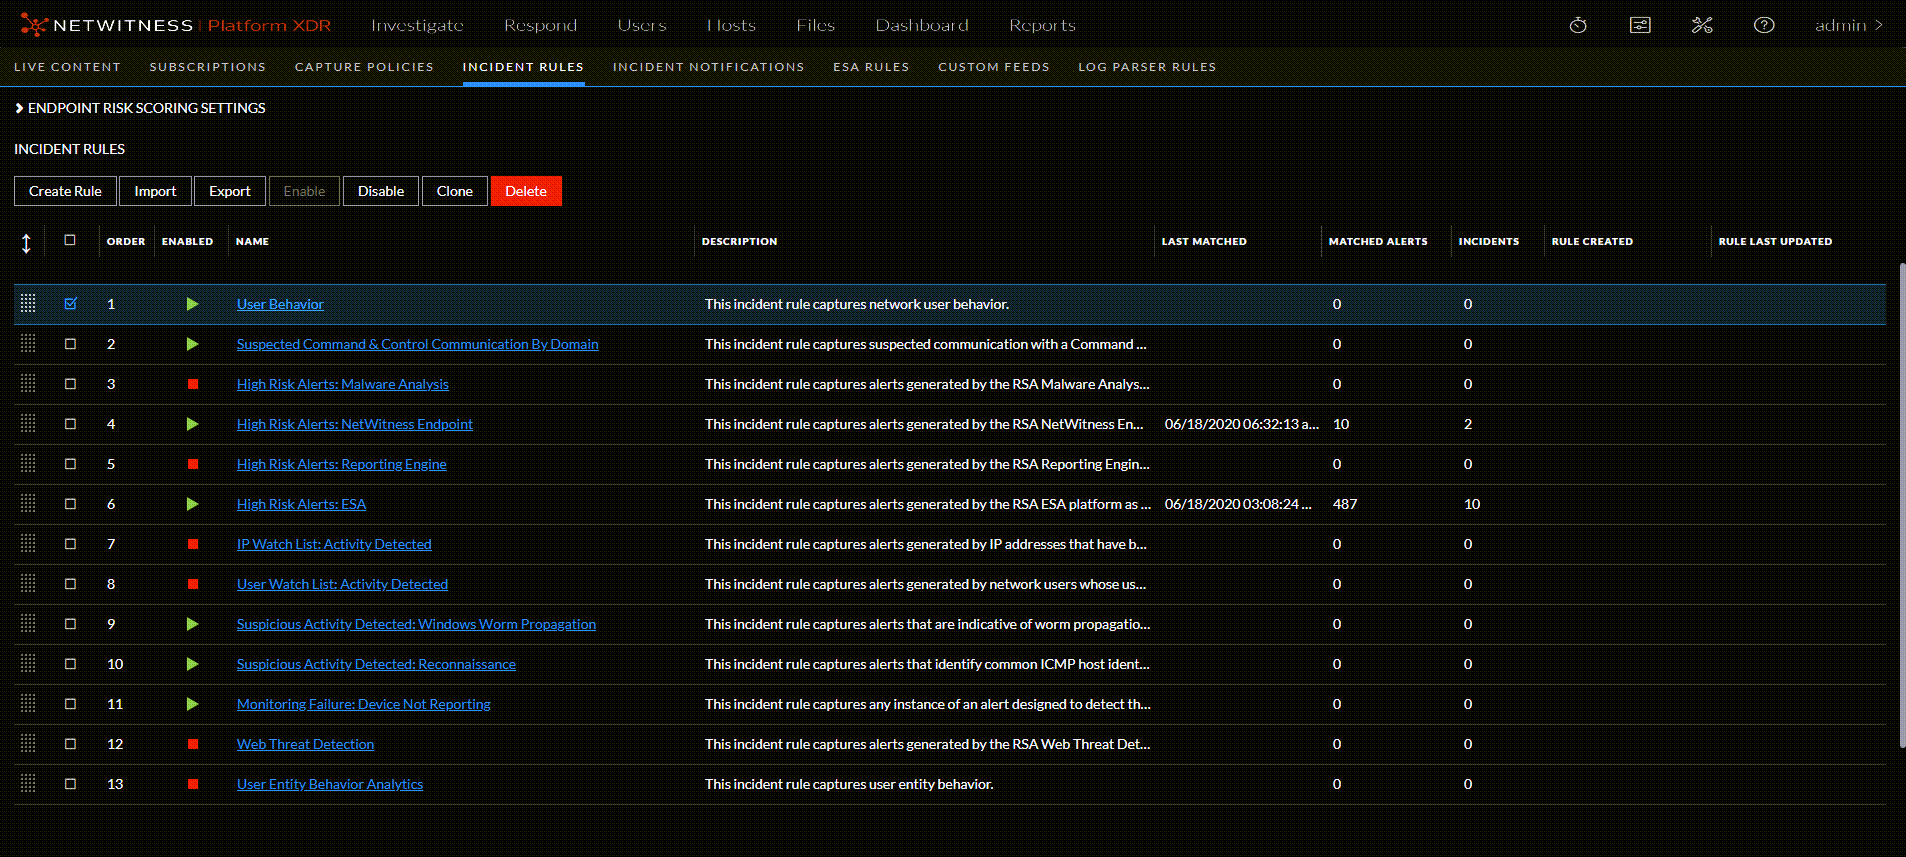Click enabled arrow for Suspected Command & Control rule

pos(192,344)
